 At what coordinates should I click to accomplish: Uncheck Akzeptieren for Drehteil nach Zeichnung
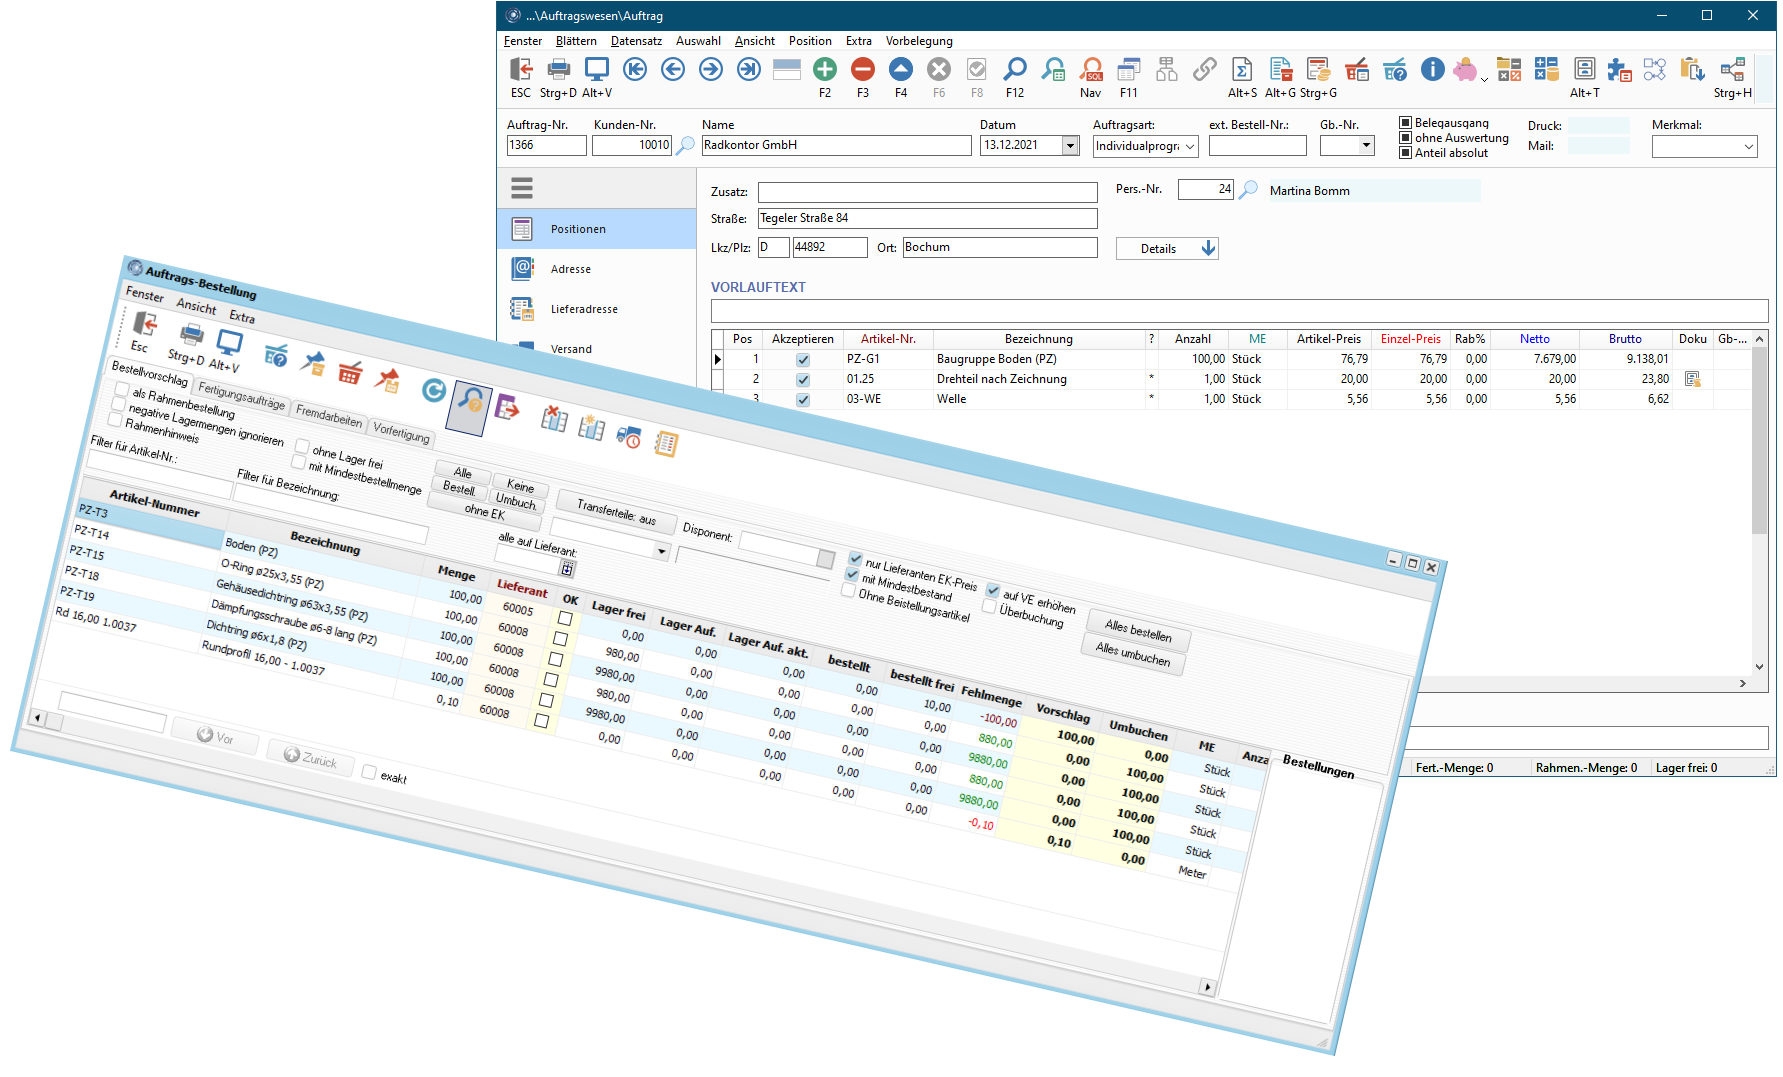point(803,380)
